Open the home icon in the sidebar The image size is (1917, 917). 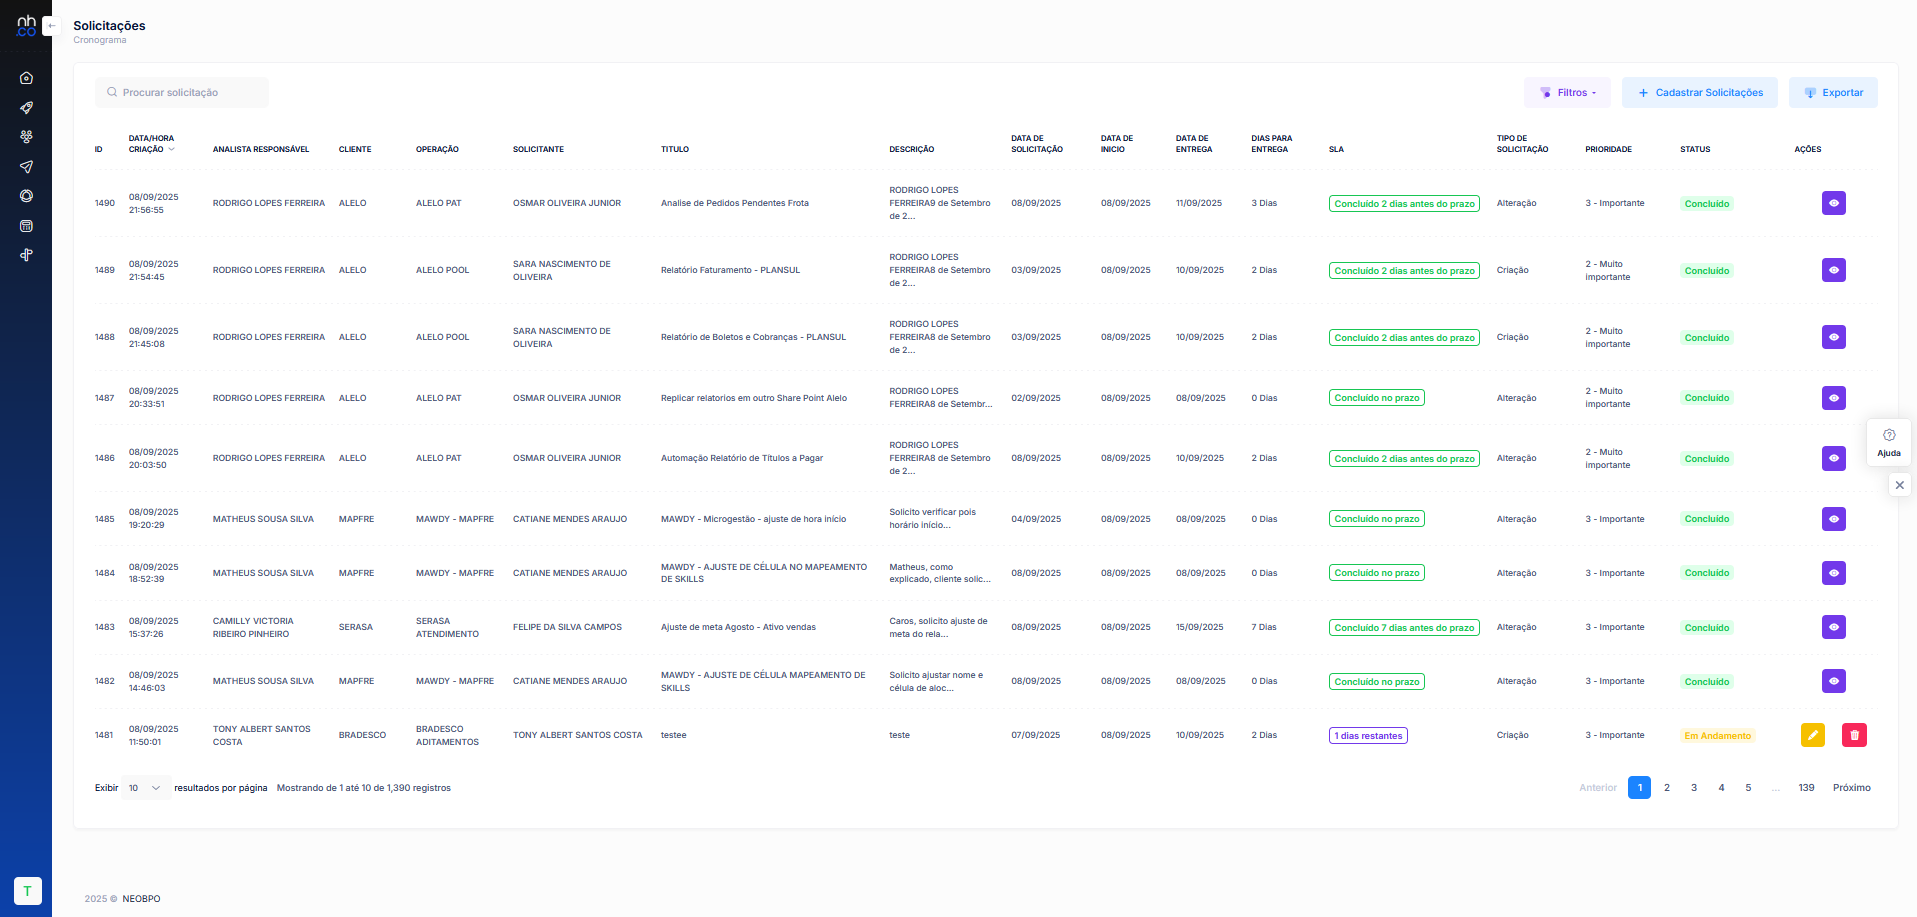[x=26, y=78]
